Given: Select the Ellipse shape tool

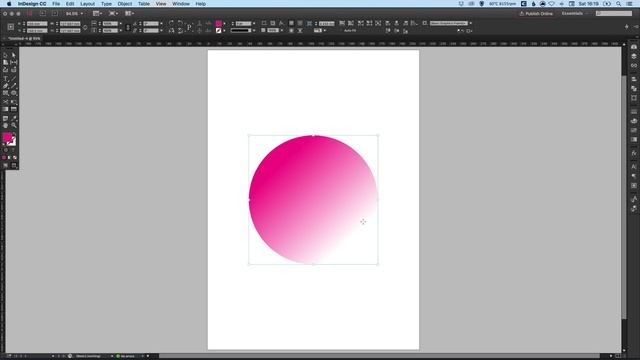Looking at the screenshot, I should coord(14,93).
